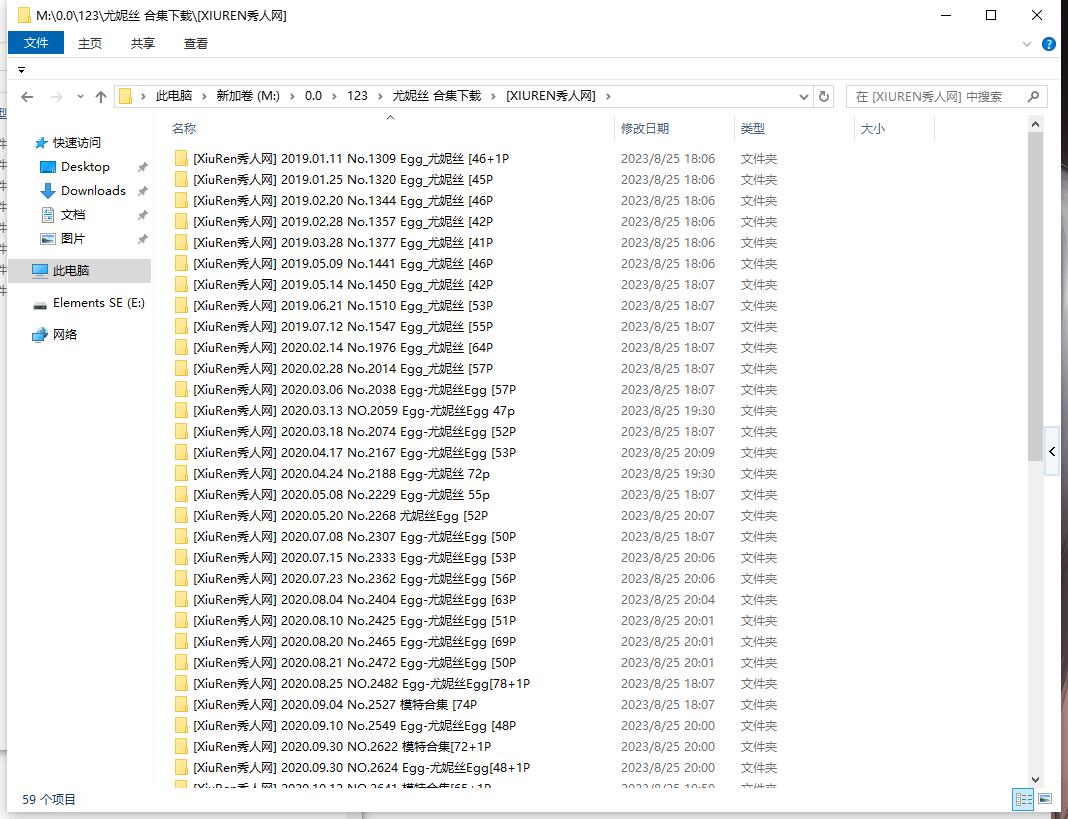Open the 文件 ribbon tab
The height and width of the screenshot is (819, 1068).
[x=35, y=44]
